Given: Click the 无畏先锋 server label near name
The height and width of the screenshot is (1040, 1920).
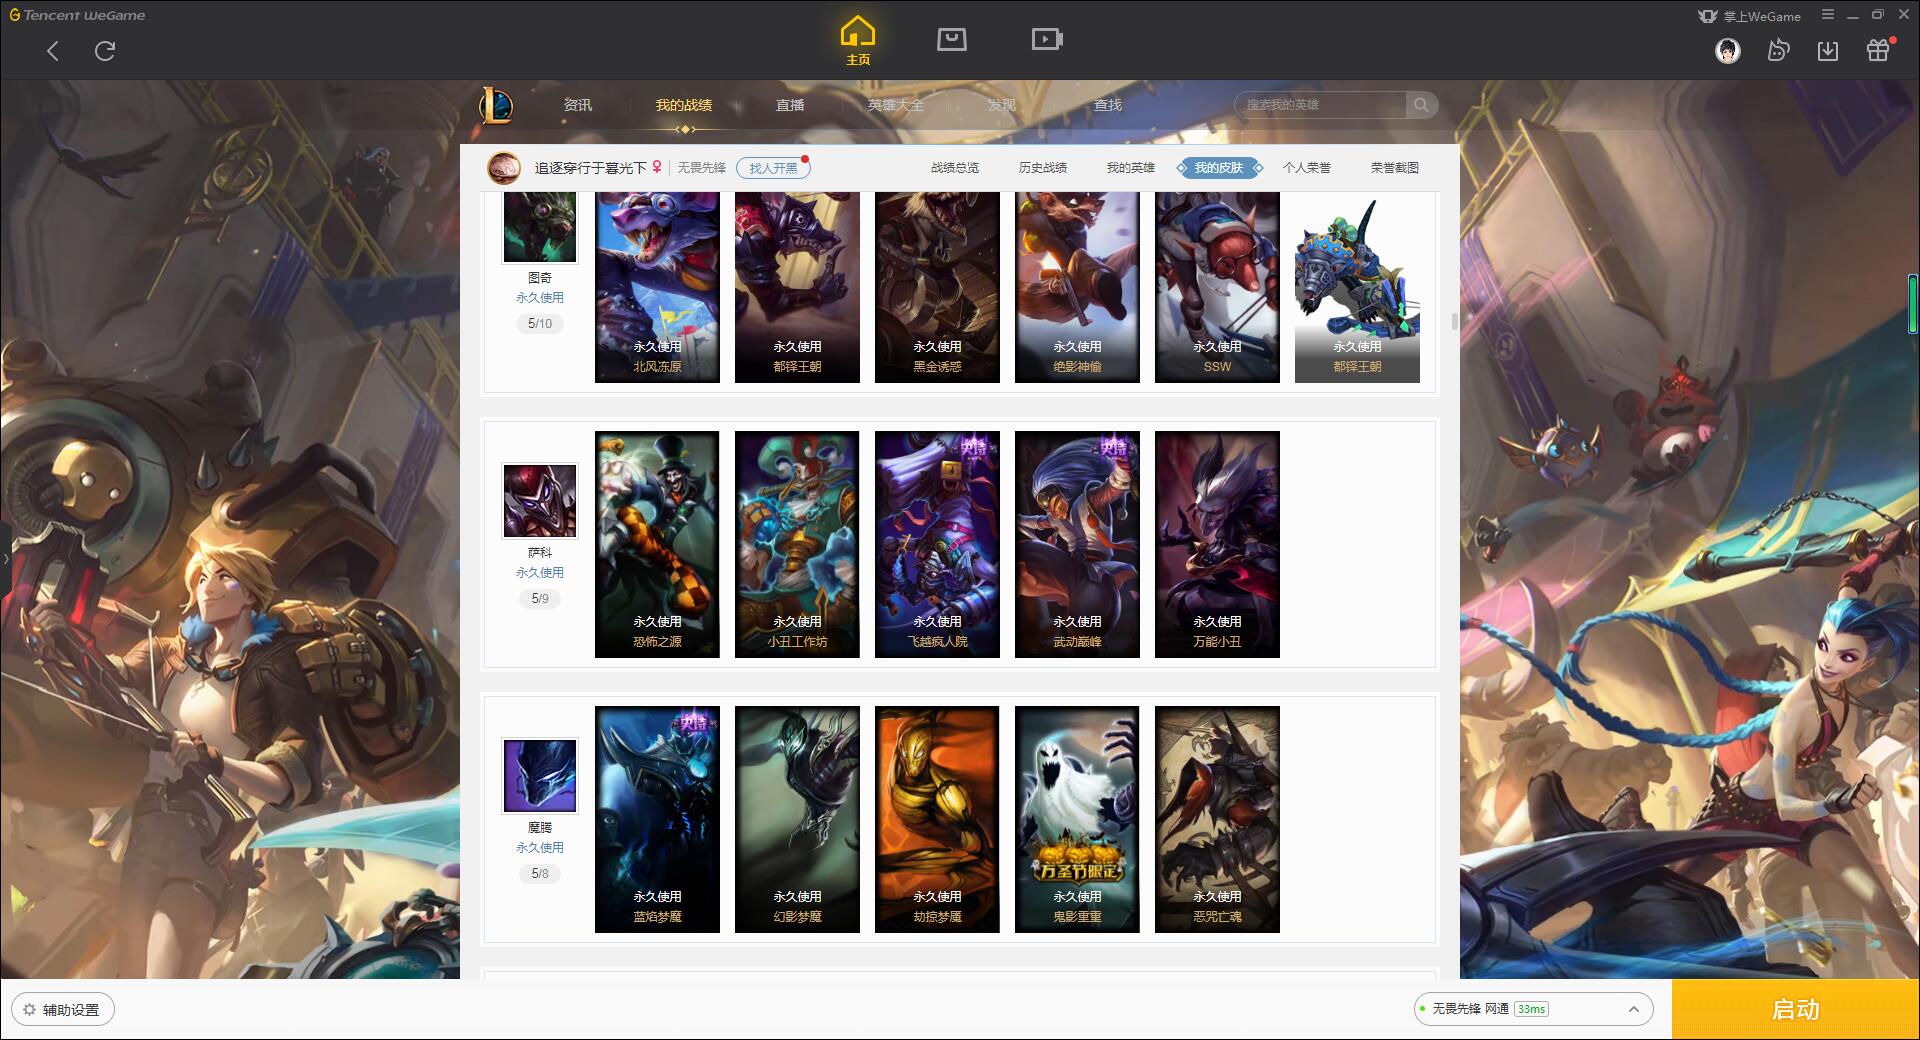Looking at the screenshot, I should 701,168.
